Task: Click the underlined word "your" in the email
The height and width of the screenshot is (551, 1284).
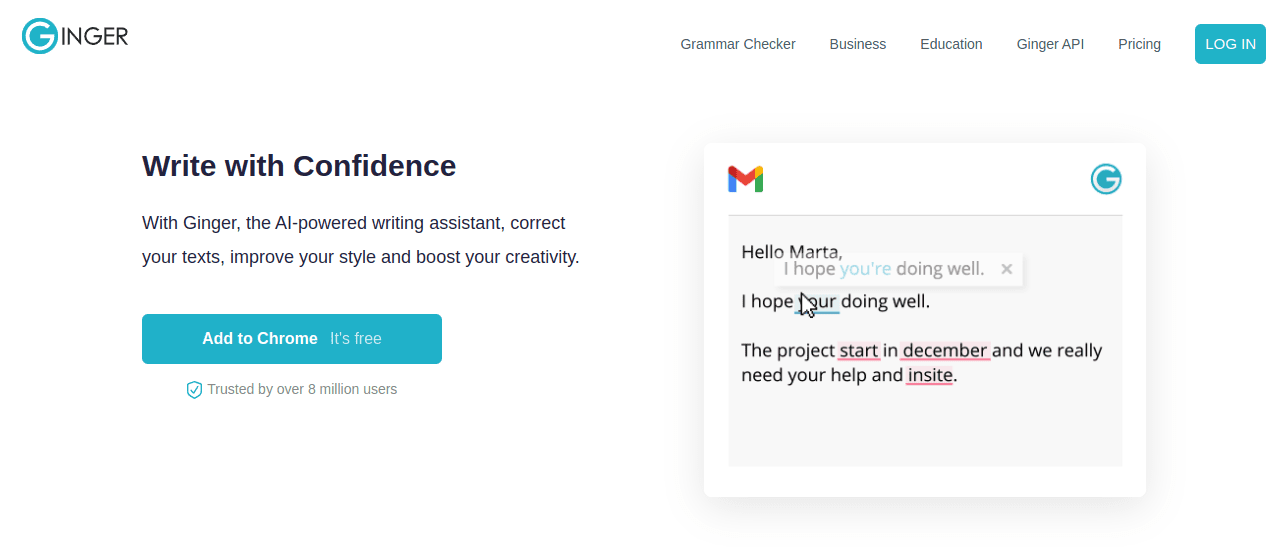Action: click(818, 301)
